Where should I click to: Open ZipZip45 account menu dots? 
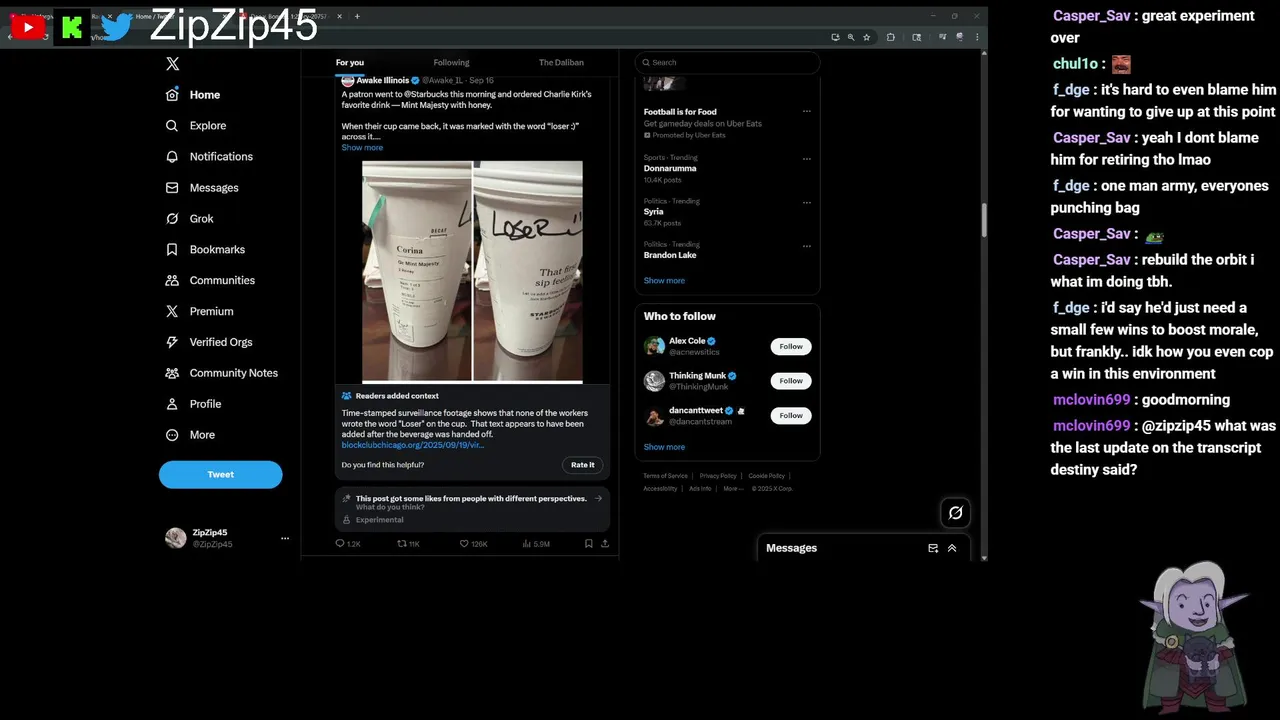(285, 538)
